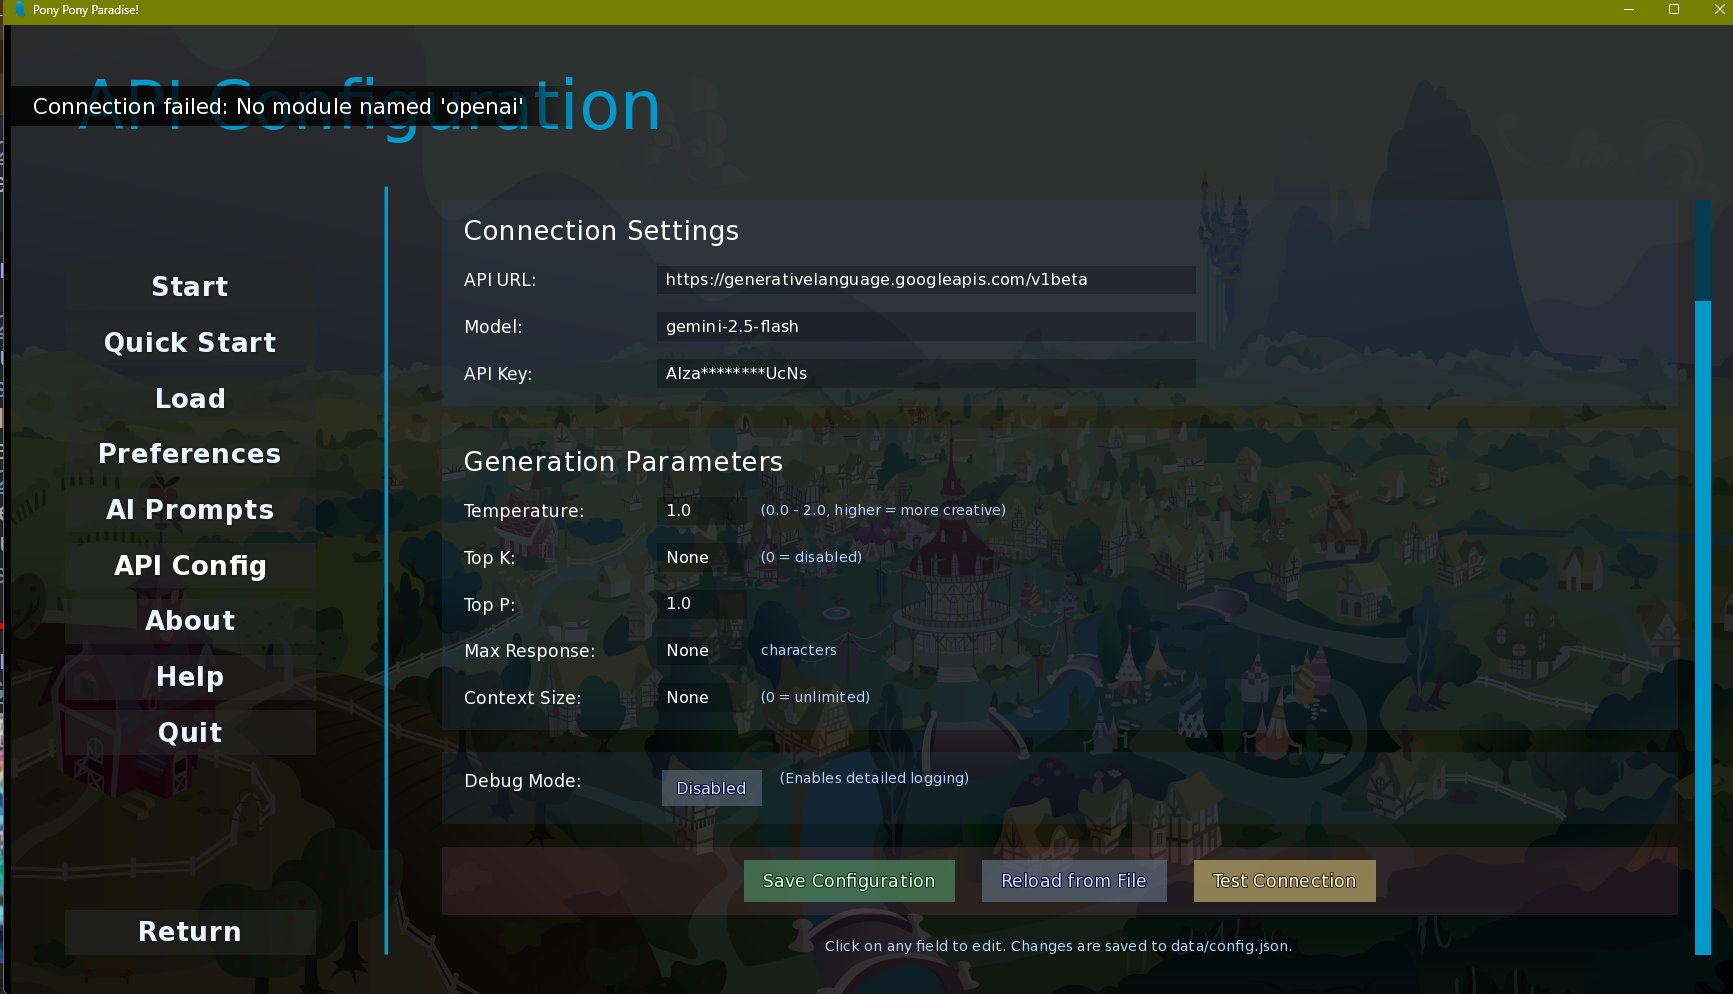Image resolution: width=1733 pixels, height=994 pixels.
Task: Toggle the Debug Mode Disabled button
Action: (x=711, y=788)
